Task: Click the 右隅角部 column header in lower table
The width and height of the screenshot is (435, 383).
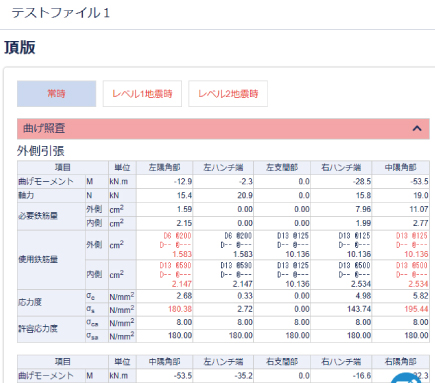Action: [400, 362]
